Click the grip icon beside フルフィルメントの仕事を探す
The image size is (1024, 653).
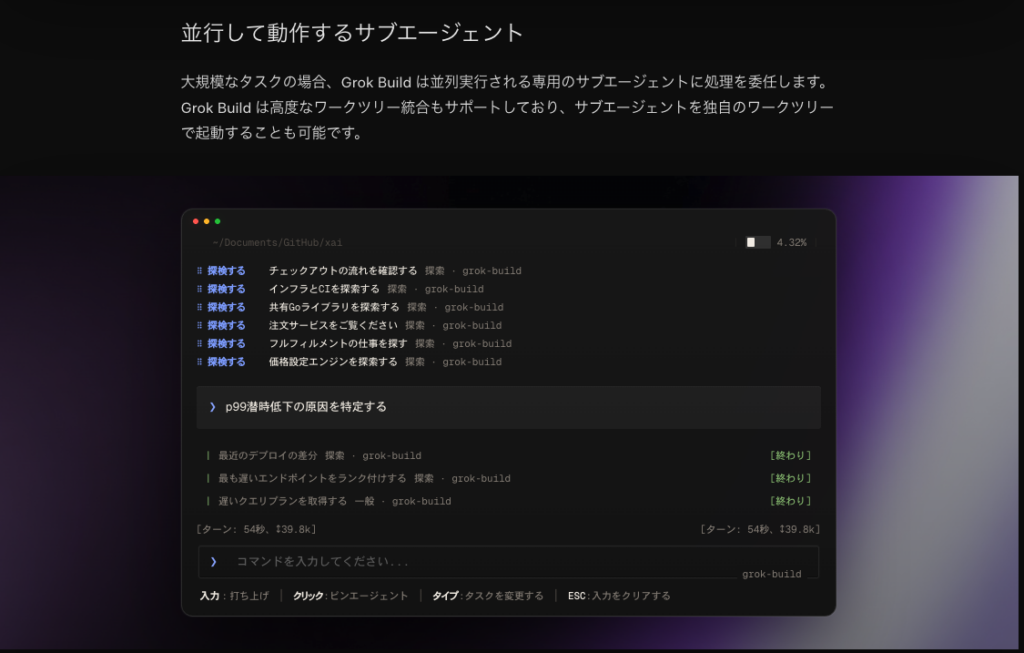coord(199,343)
